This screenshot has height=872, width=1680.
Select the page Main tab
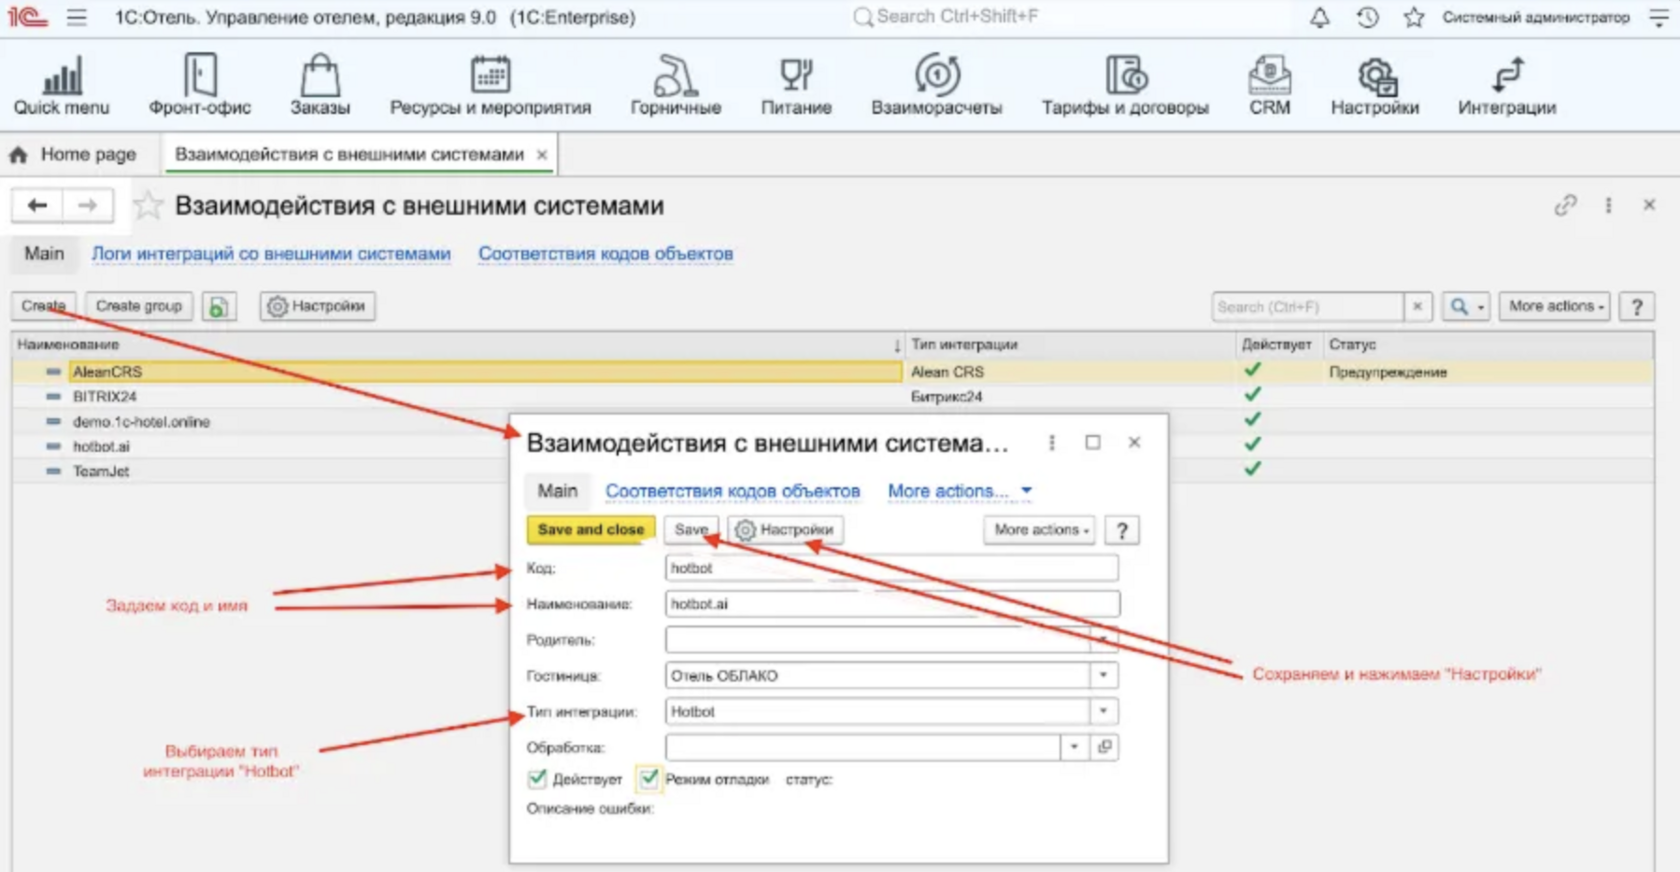point(44,254)
